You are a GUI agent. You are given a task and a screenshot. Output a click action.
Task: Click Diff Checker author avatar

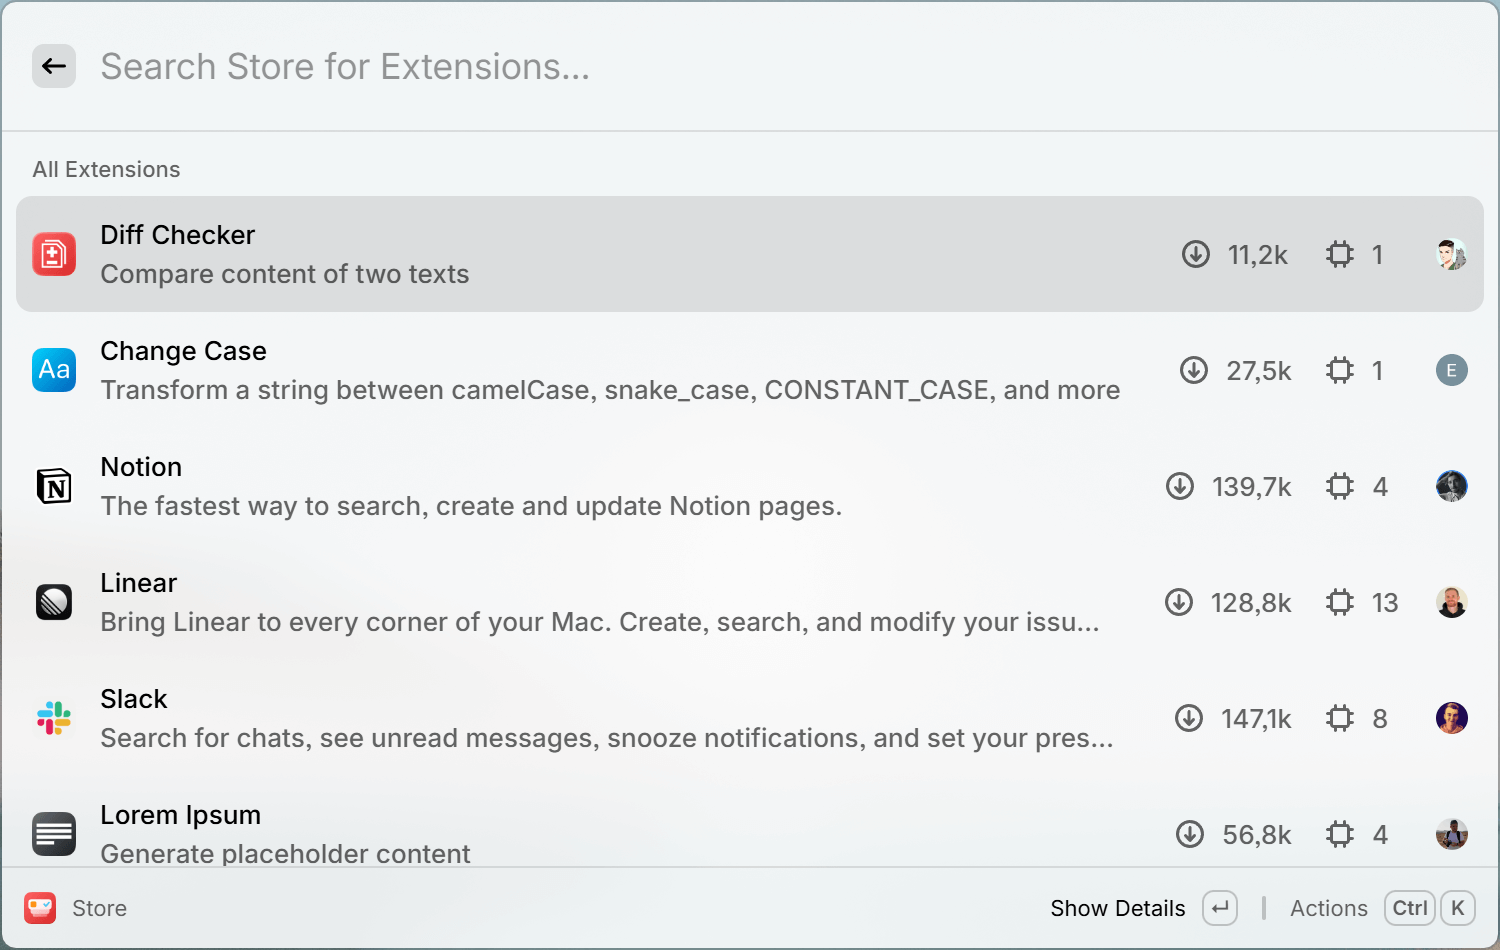point(1452,254)
